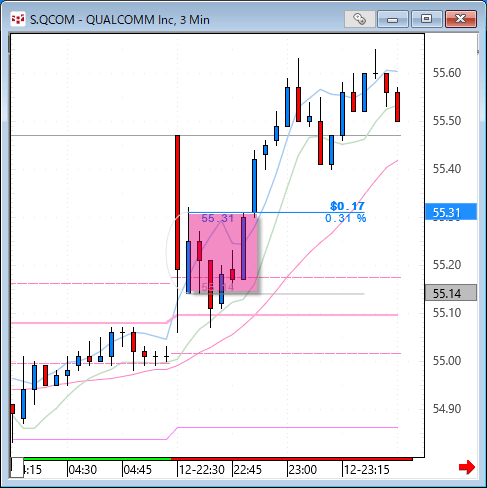
Task: Click the 0.31 % annotation text
Action: (x=346, y=218)
